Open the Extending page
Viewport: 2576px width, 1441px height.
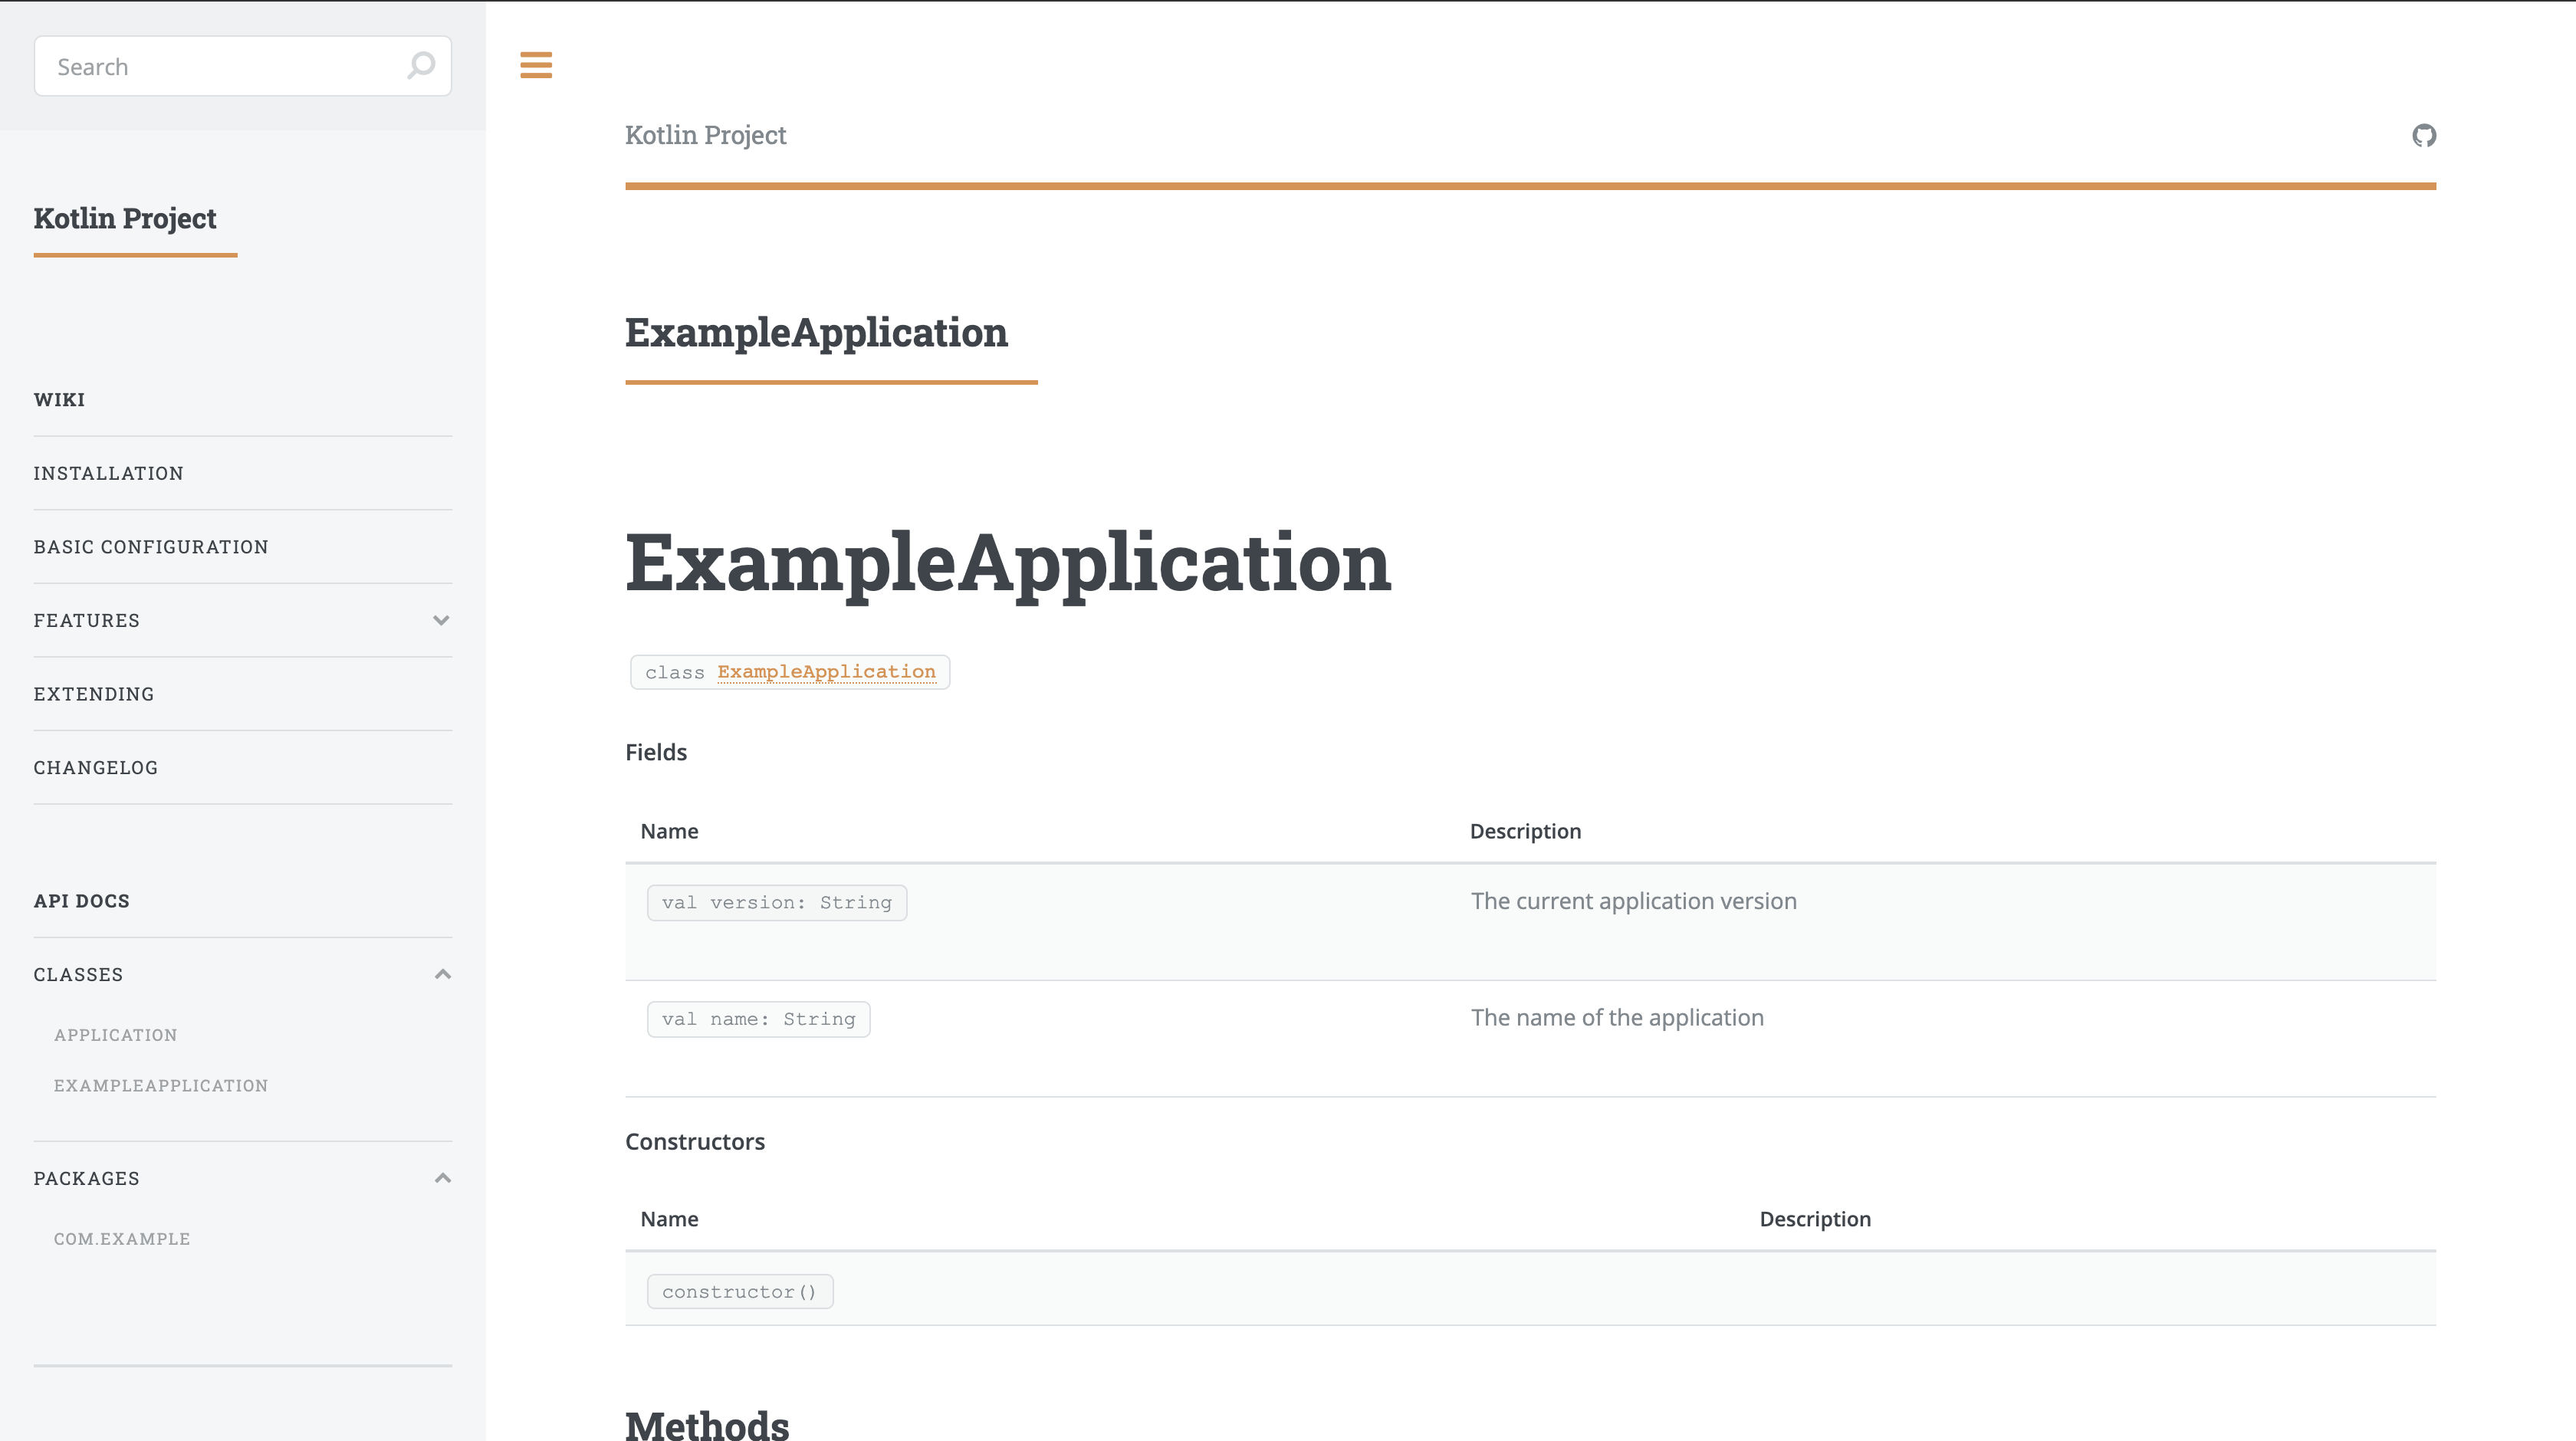(94, 694)
